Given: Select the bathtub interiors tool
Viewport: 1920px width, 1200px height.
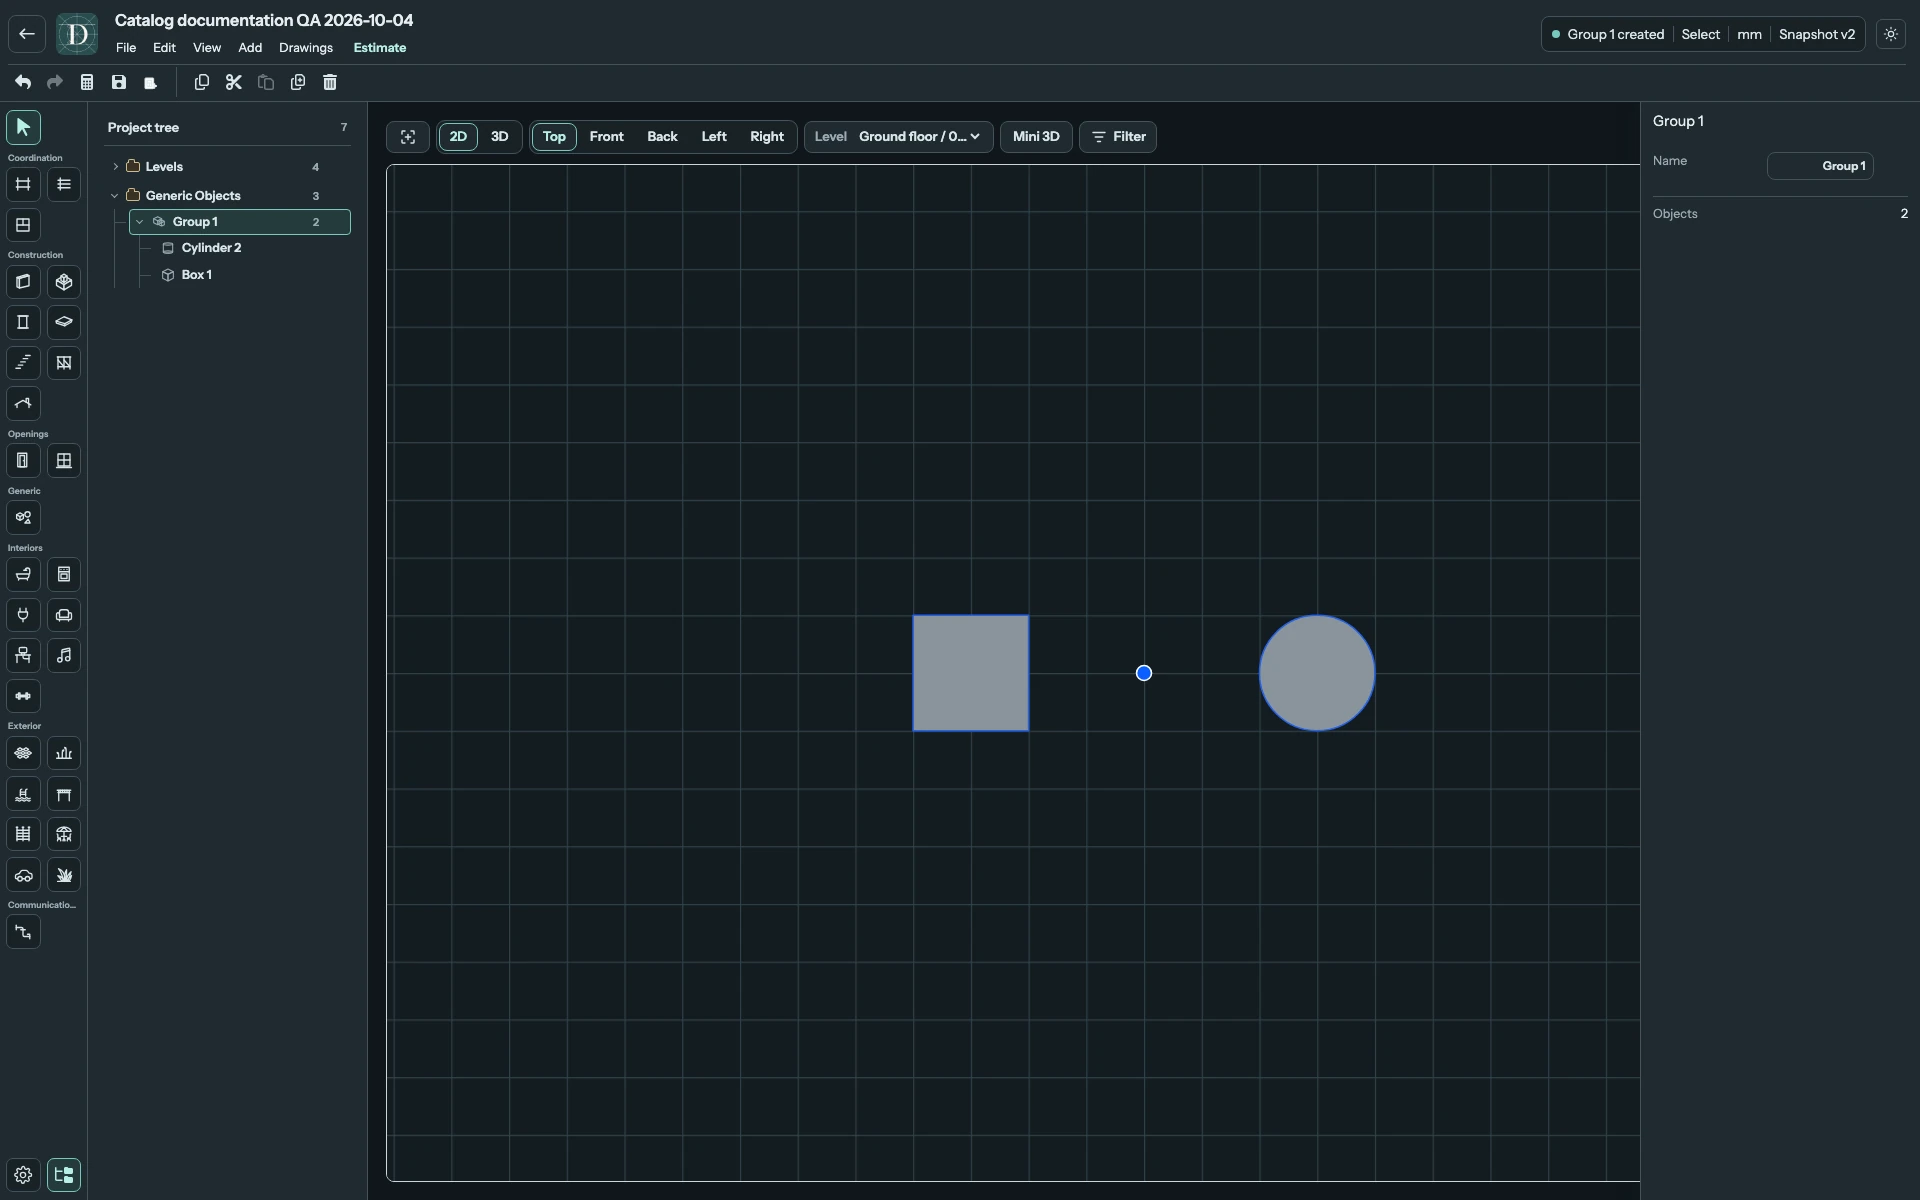Looking at the screenshot, I should (x=23, y=575).
